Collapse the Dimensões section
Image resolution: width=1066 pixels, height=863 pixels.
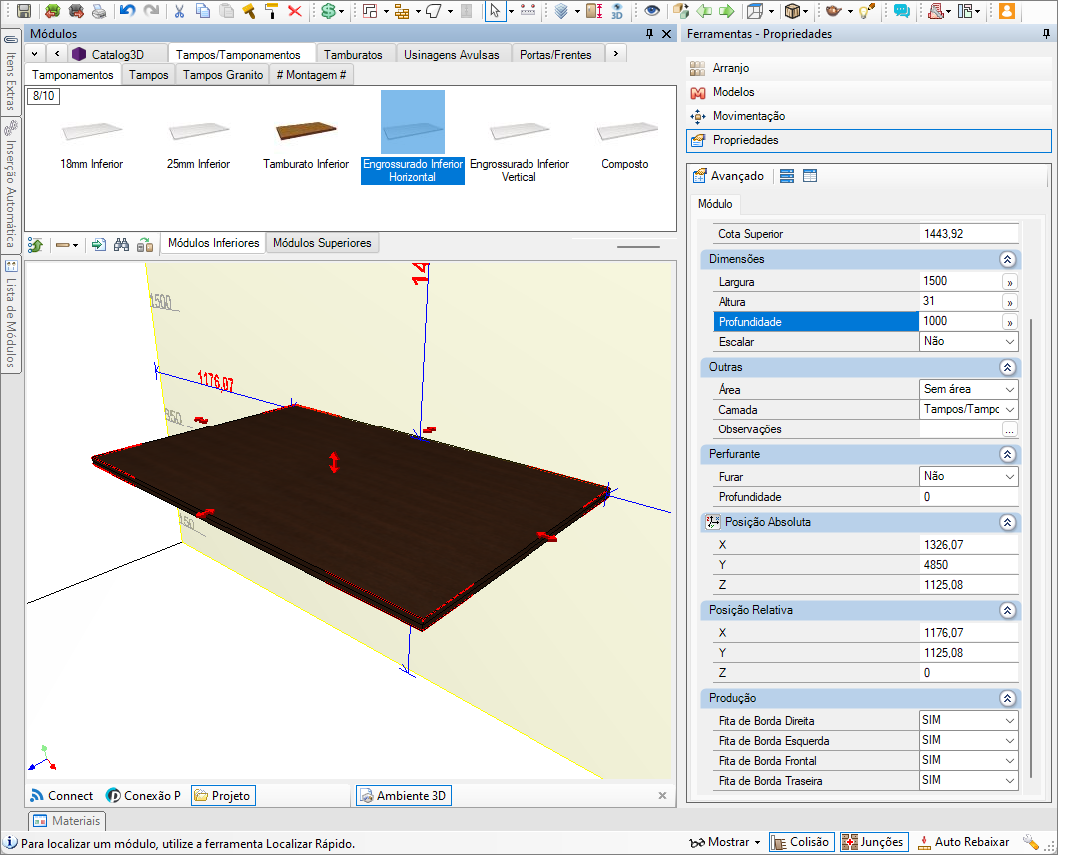1008,259
